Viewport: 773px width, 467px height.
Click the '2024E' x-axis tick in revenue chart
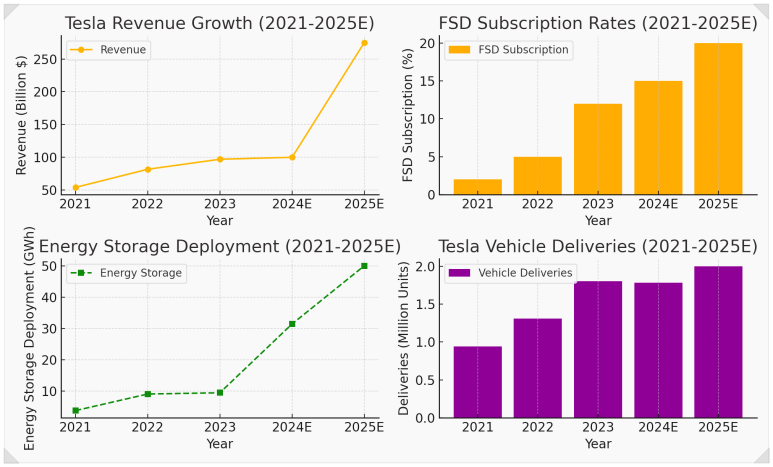[x=292, y=204]
